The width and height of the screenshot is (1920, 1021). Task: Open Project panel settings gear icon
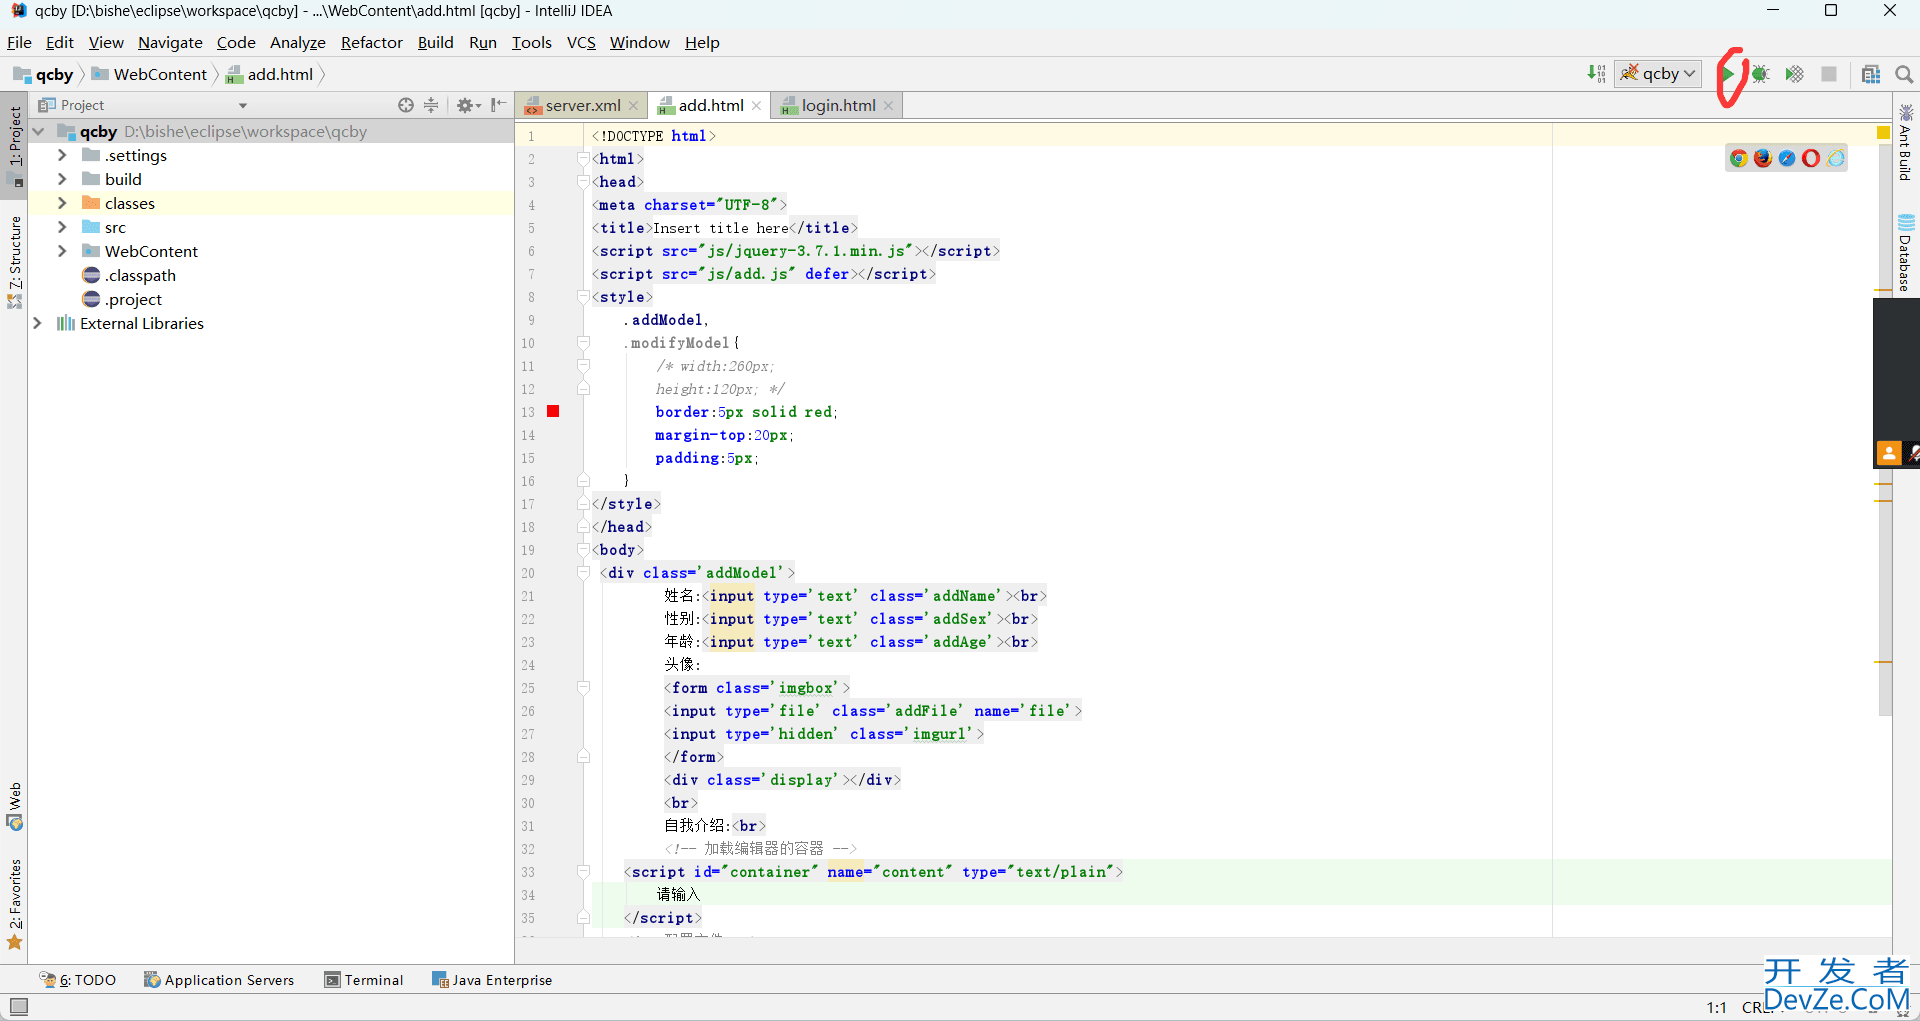(x=468, y=105)
